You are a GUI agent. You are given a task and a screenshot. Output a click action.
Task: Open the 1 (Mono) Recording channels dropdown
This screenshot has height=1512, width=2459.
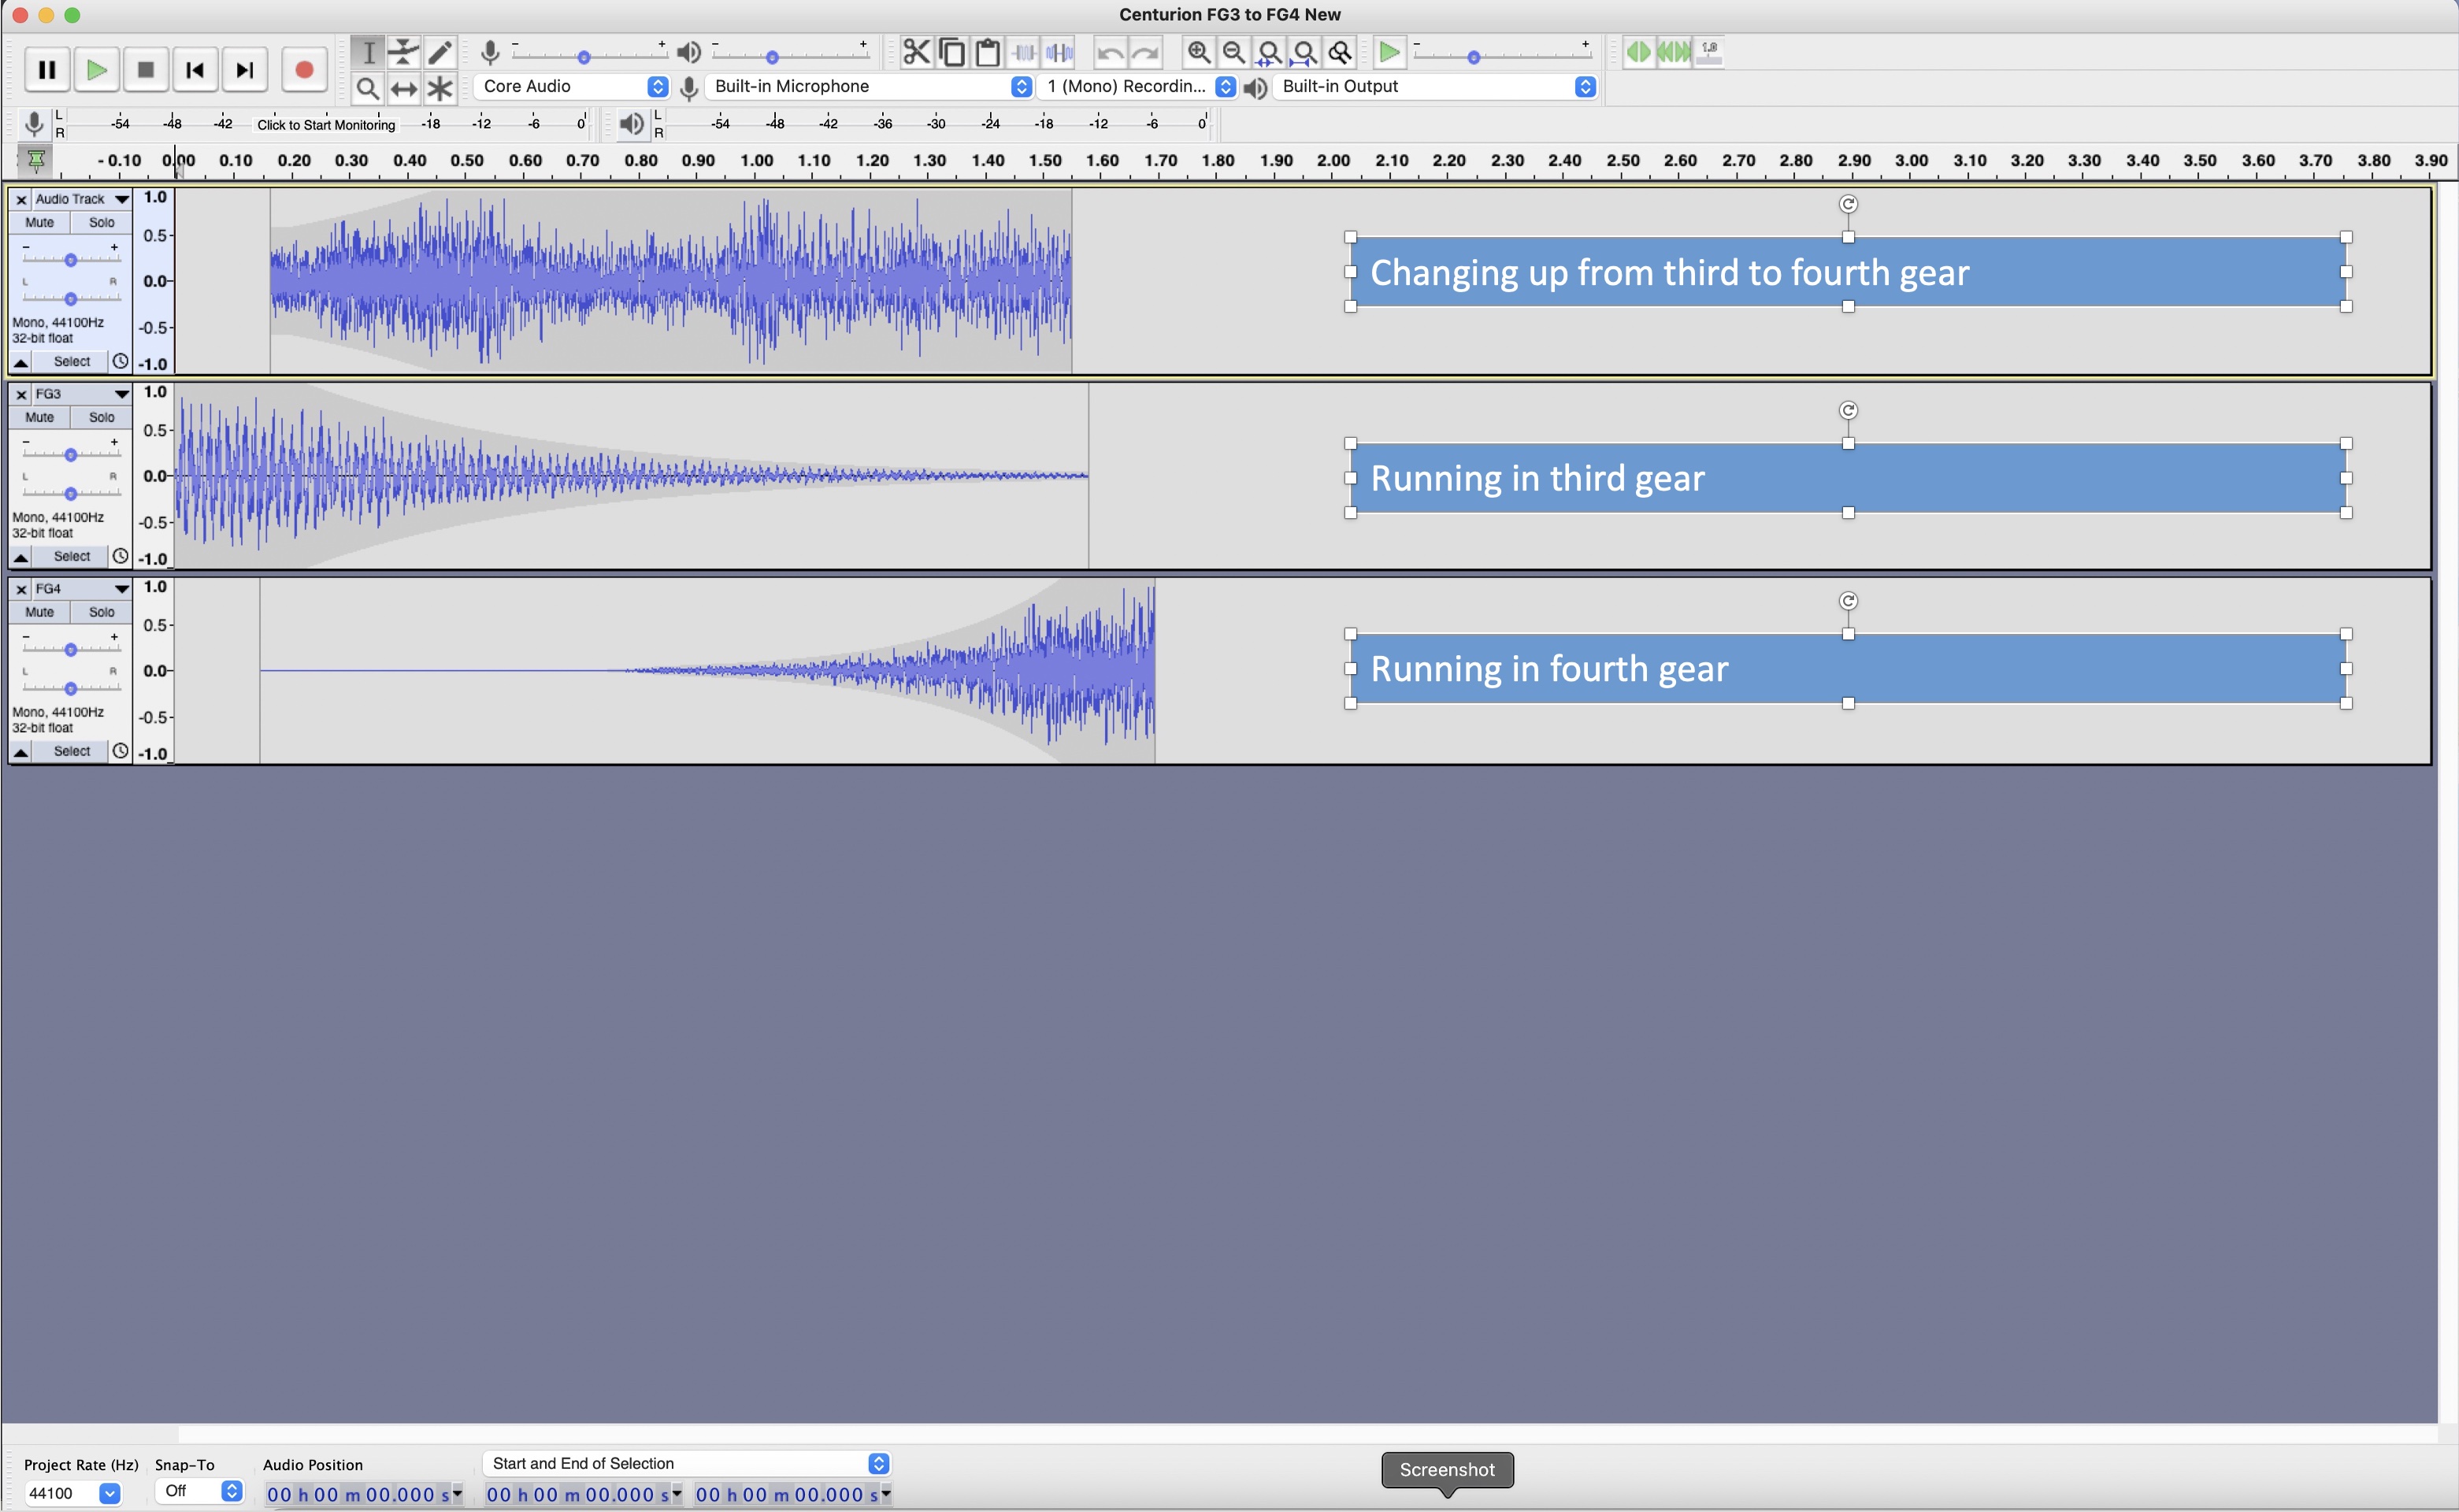click(x=1138, y=87)
